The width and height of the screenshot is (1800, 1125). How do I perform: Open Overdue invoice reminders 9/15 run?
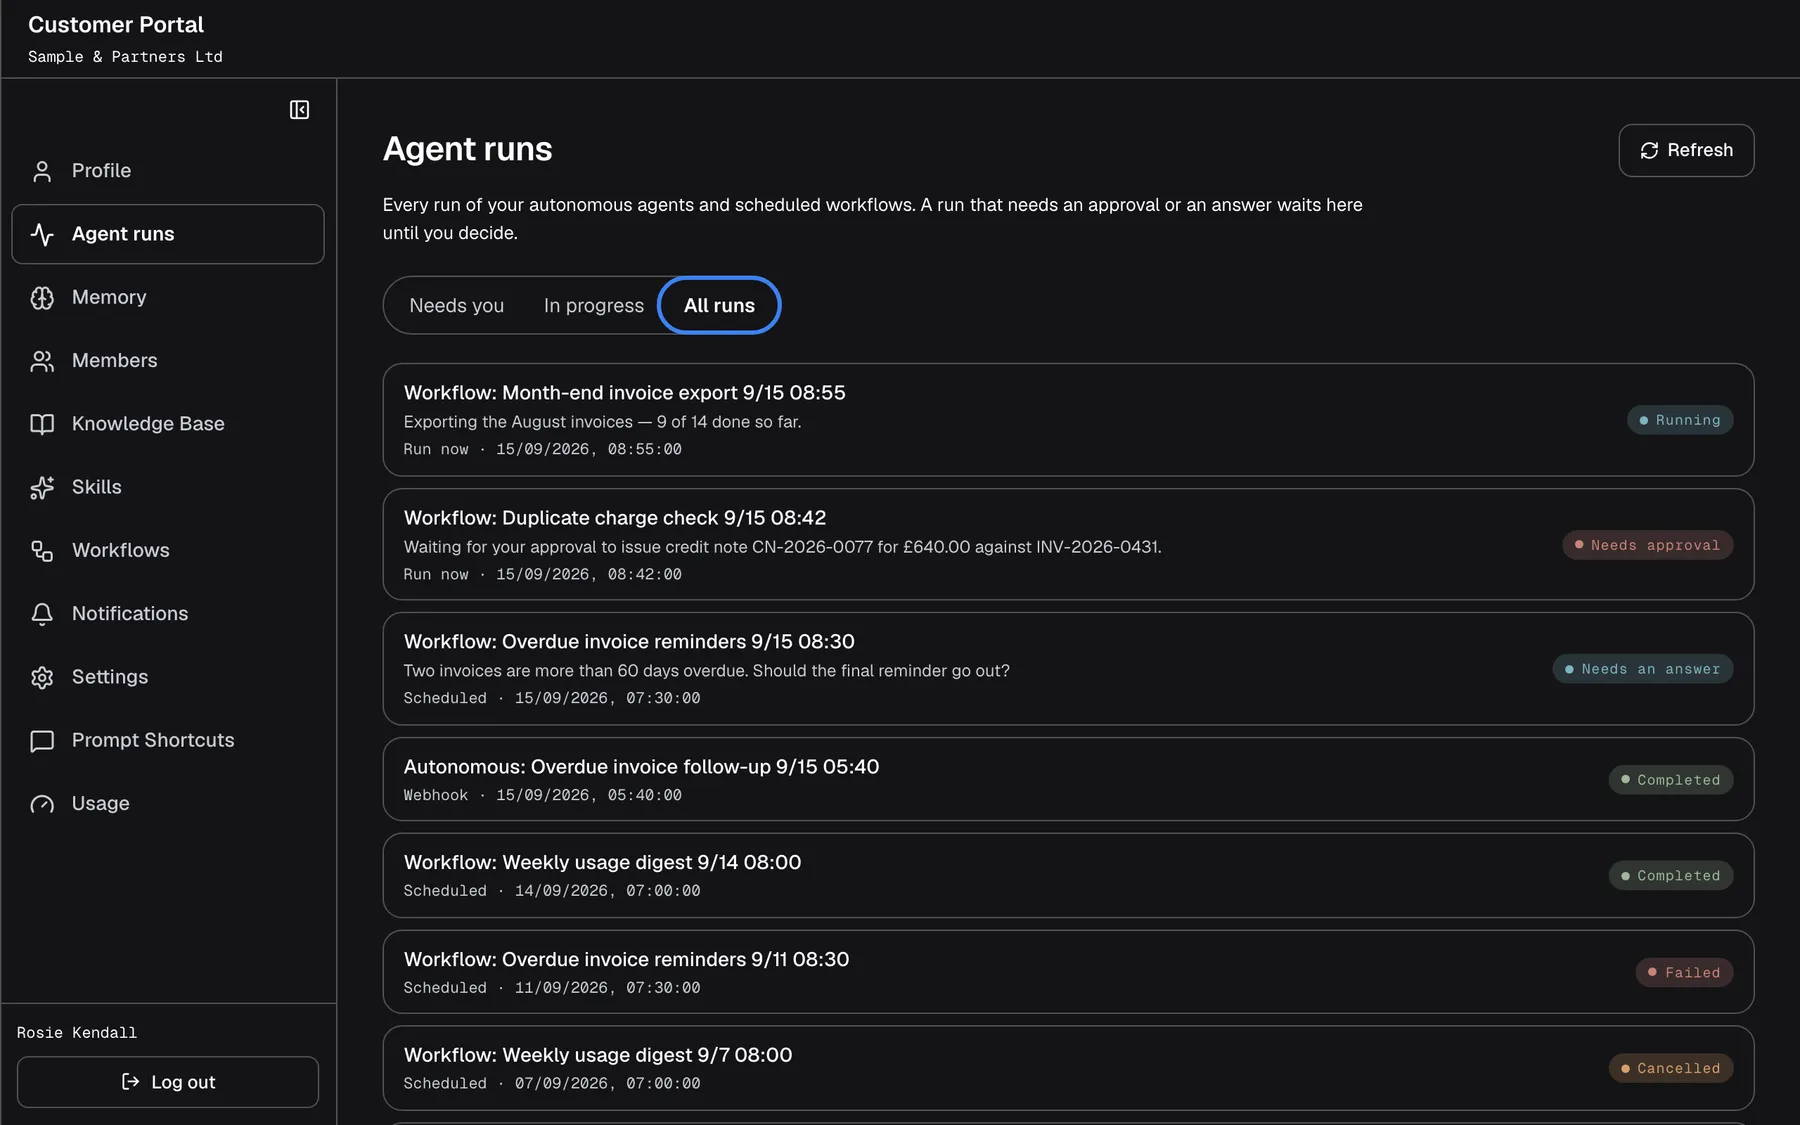(1068, 669)
